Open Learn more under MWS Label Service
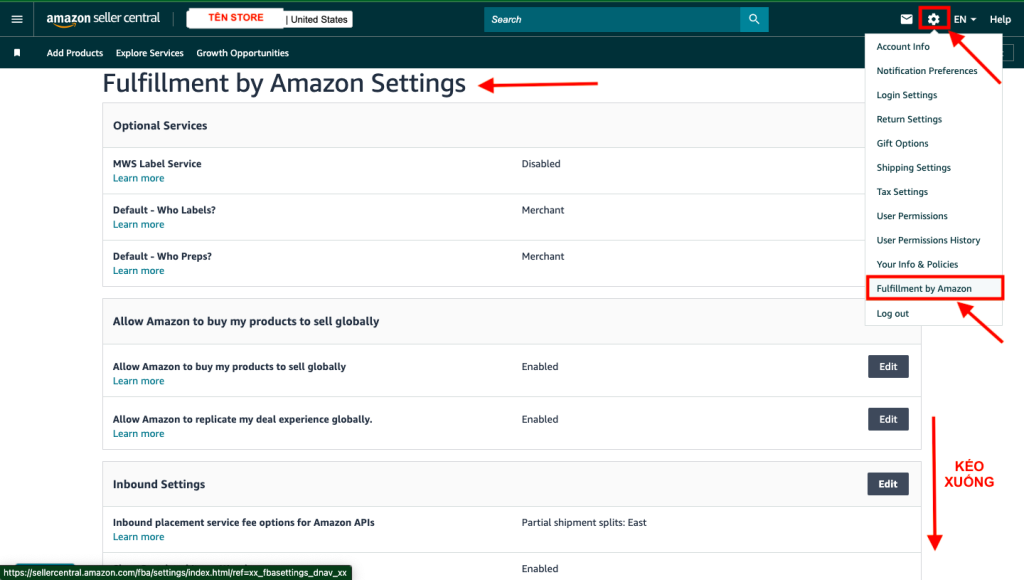 coord(138,177)
